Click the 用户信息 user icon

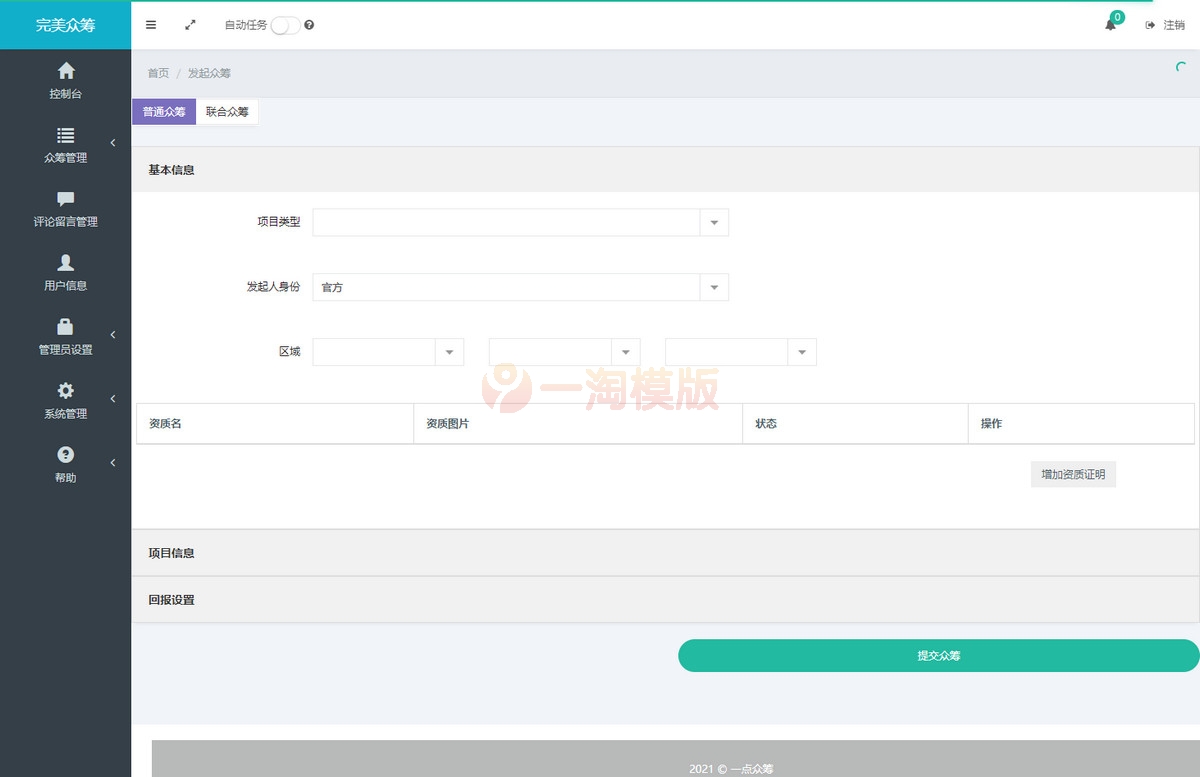click(x=65, y=262)
